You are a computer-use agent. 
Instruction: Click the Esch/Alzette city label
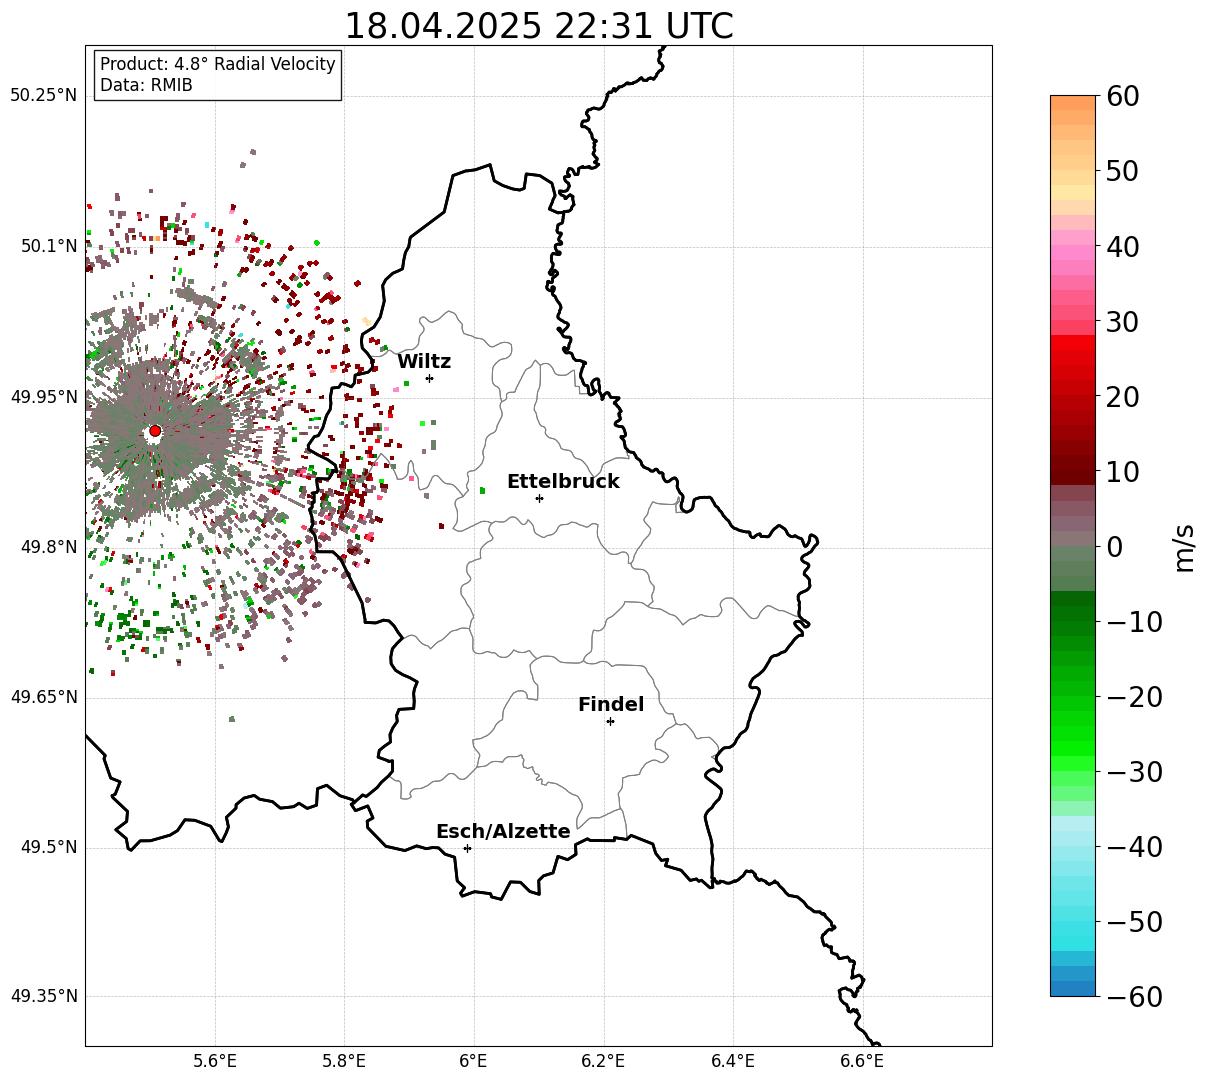point(503,832)
